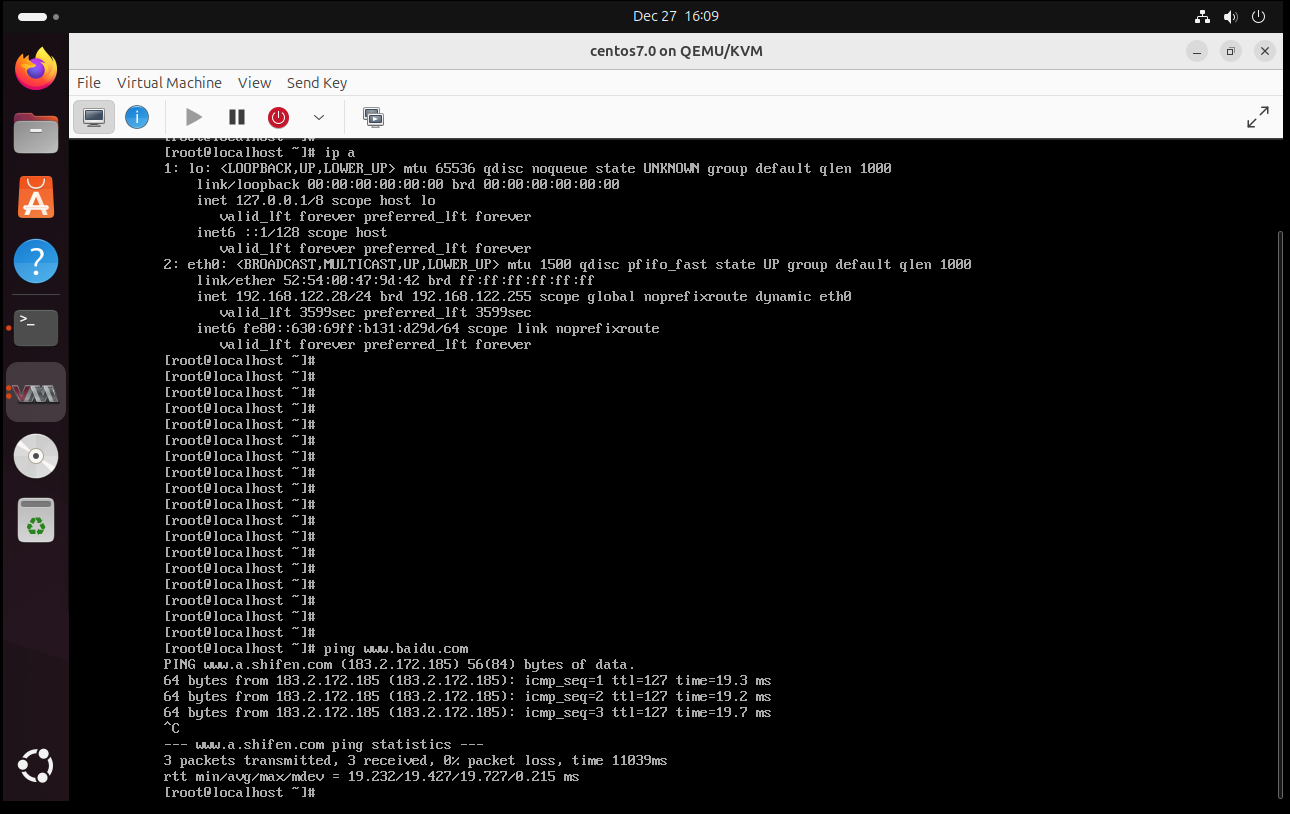The image size is (1290, 814).
Task: Open the disc drive dock icon
Action: tap(36, 456)
